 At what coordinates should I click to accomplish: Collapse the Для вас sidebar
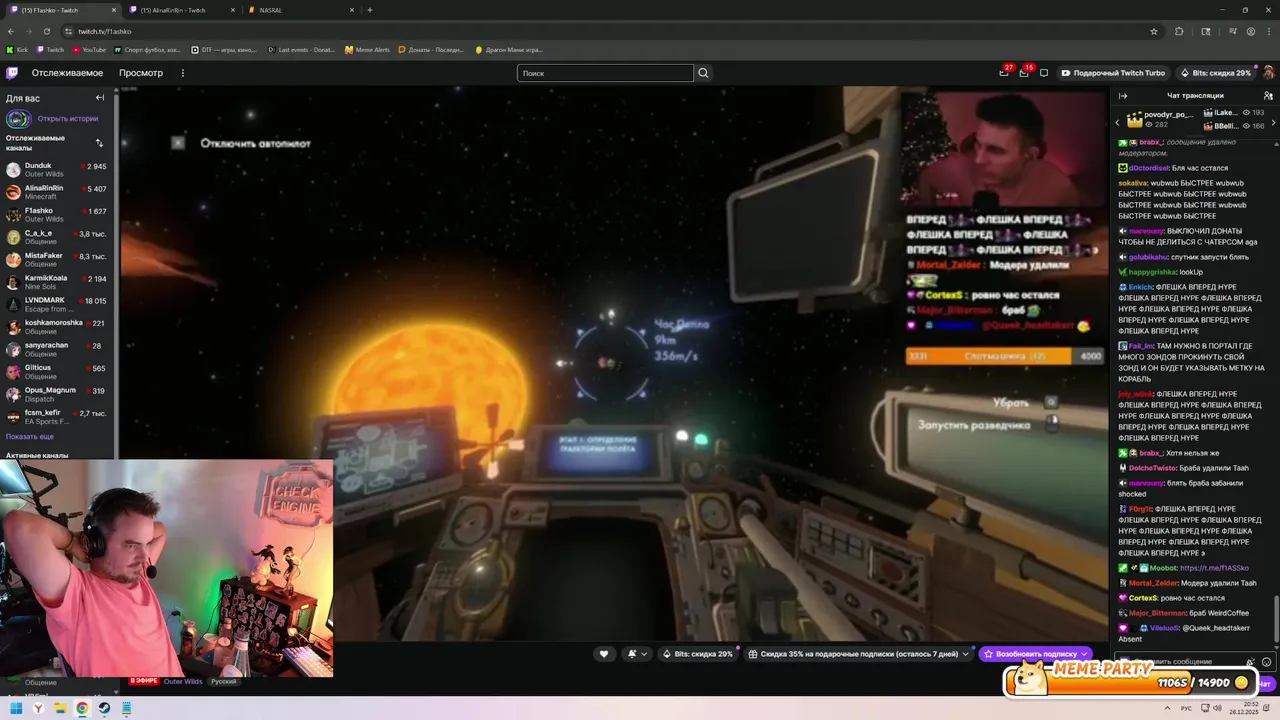[x=100, y=98]
